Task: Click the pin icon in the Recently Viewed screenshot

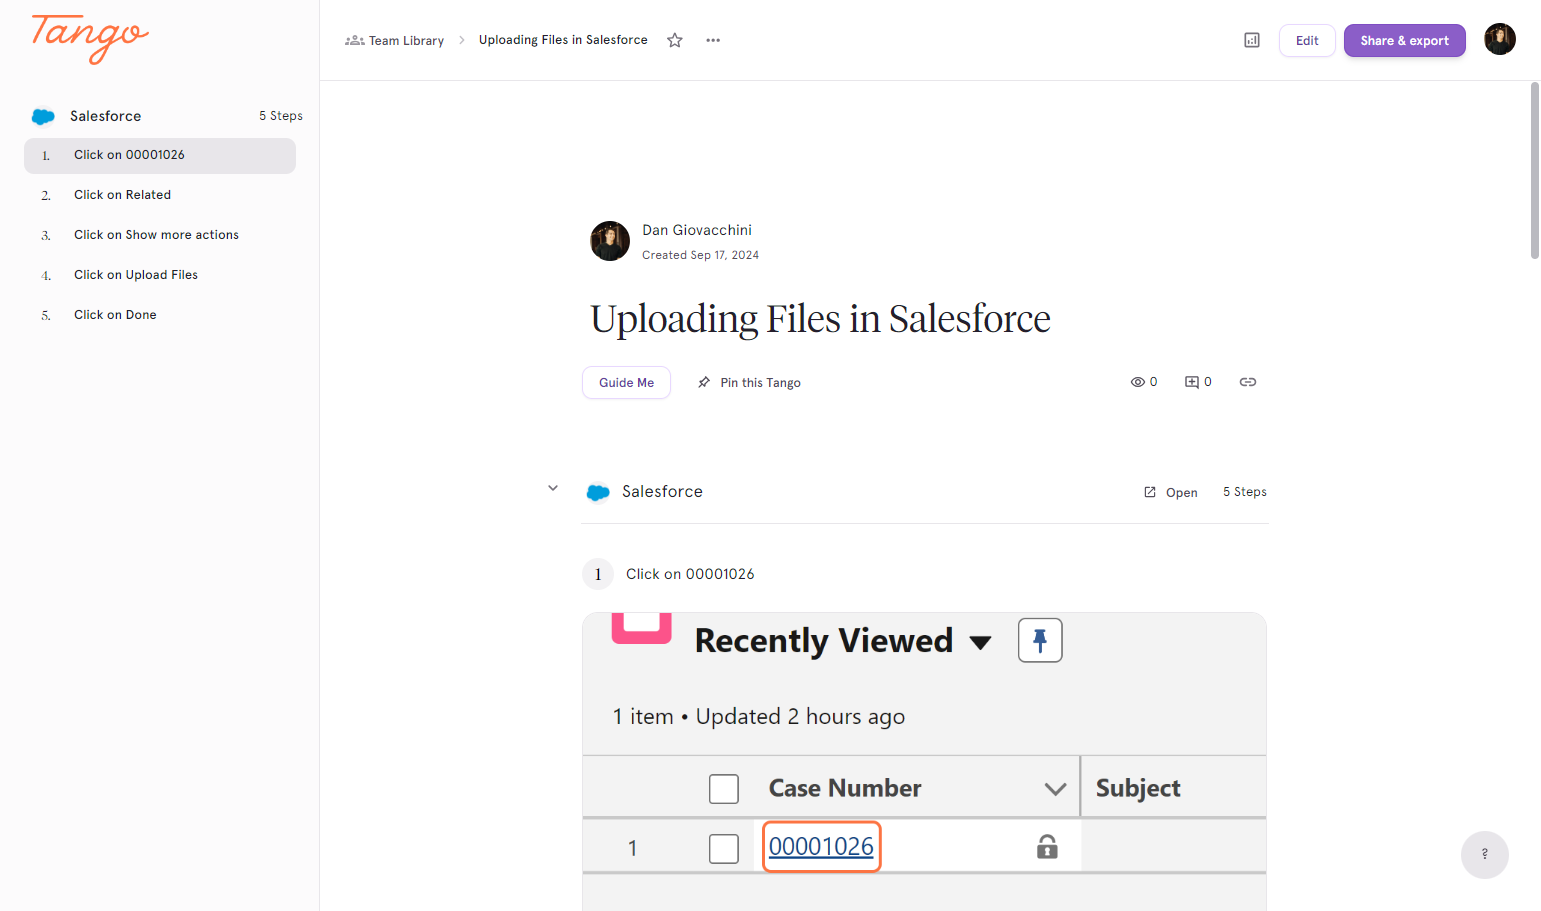Action: point(1040,640)
